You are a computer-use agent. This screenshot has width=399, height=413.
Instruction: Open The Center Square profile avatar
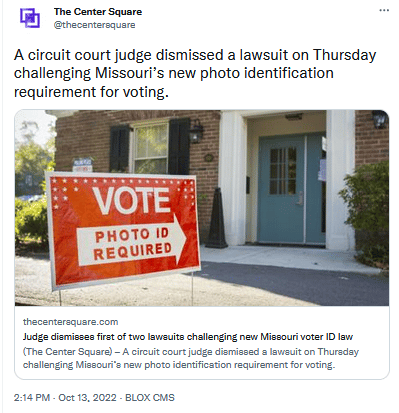click(x=30, y=18)
